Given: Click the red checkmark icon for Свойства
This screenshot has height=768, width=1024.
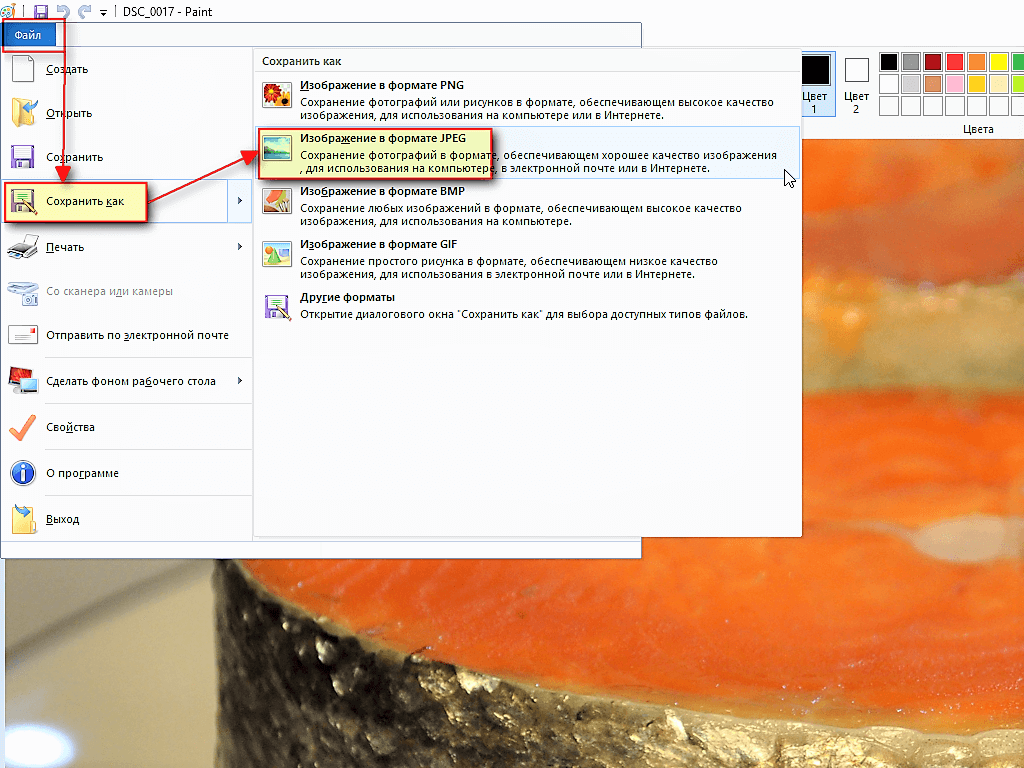Looking at the screenshot, I should [x=23, y=427].
